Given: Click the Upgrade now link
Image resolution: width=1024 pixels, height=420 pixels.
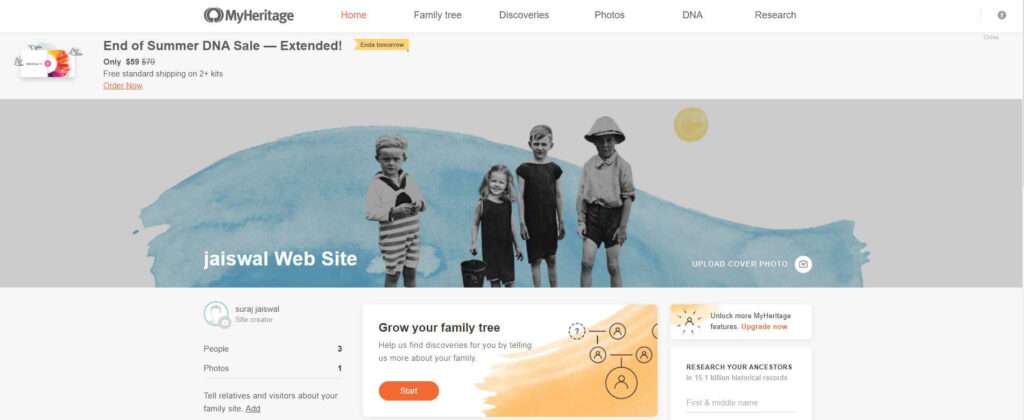Looking at the screenshot, I should (764, 326).
